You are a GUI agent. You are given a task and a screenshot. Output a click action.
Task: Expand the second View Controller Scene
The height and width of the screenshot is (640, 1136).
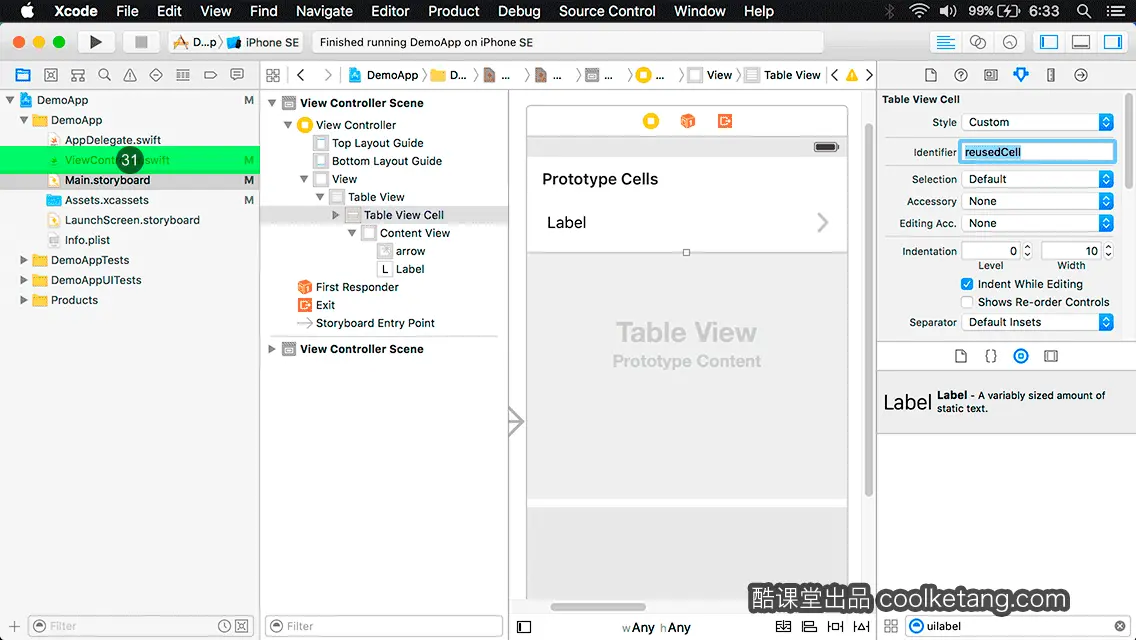[x=272, y=349]
